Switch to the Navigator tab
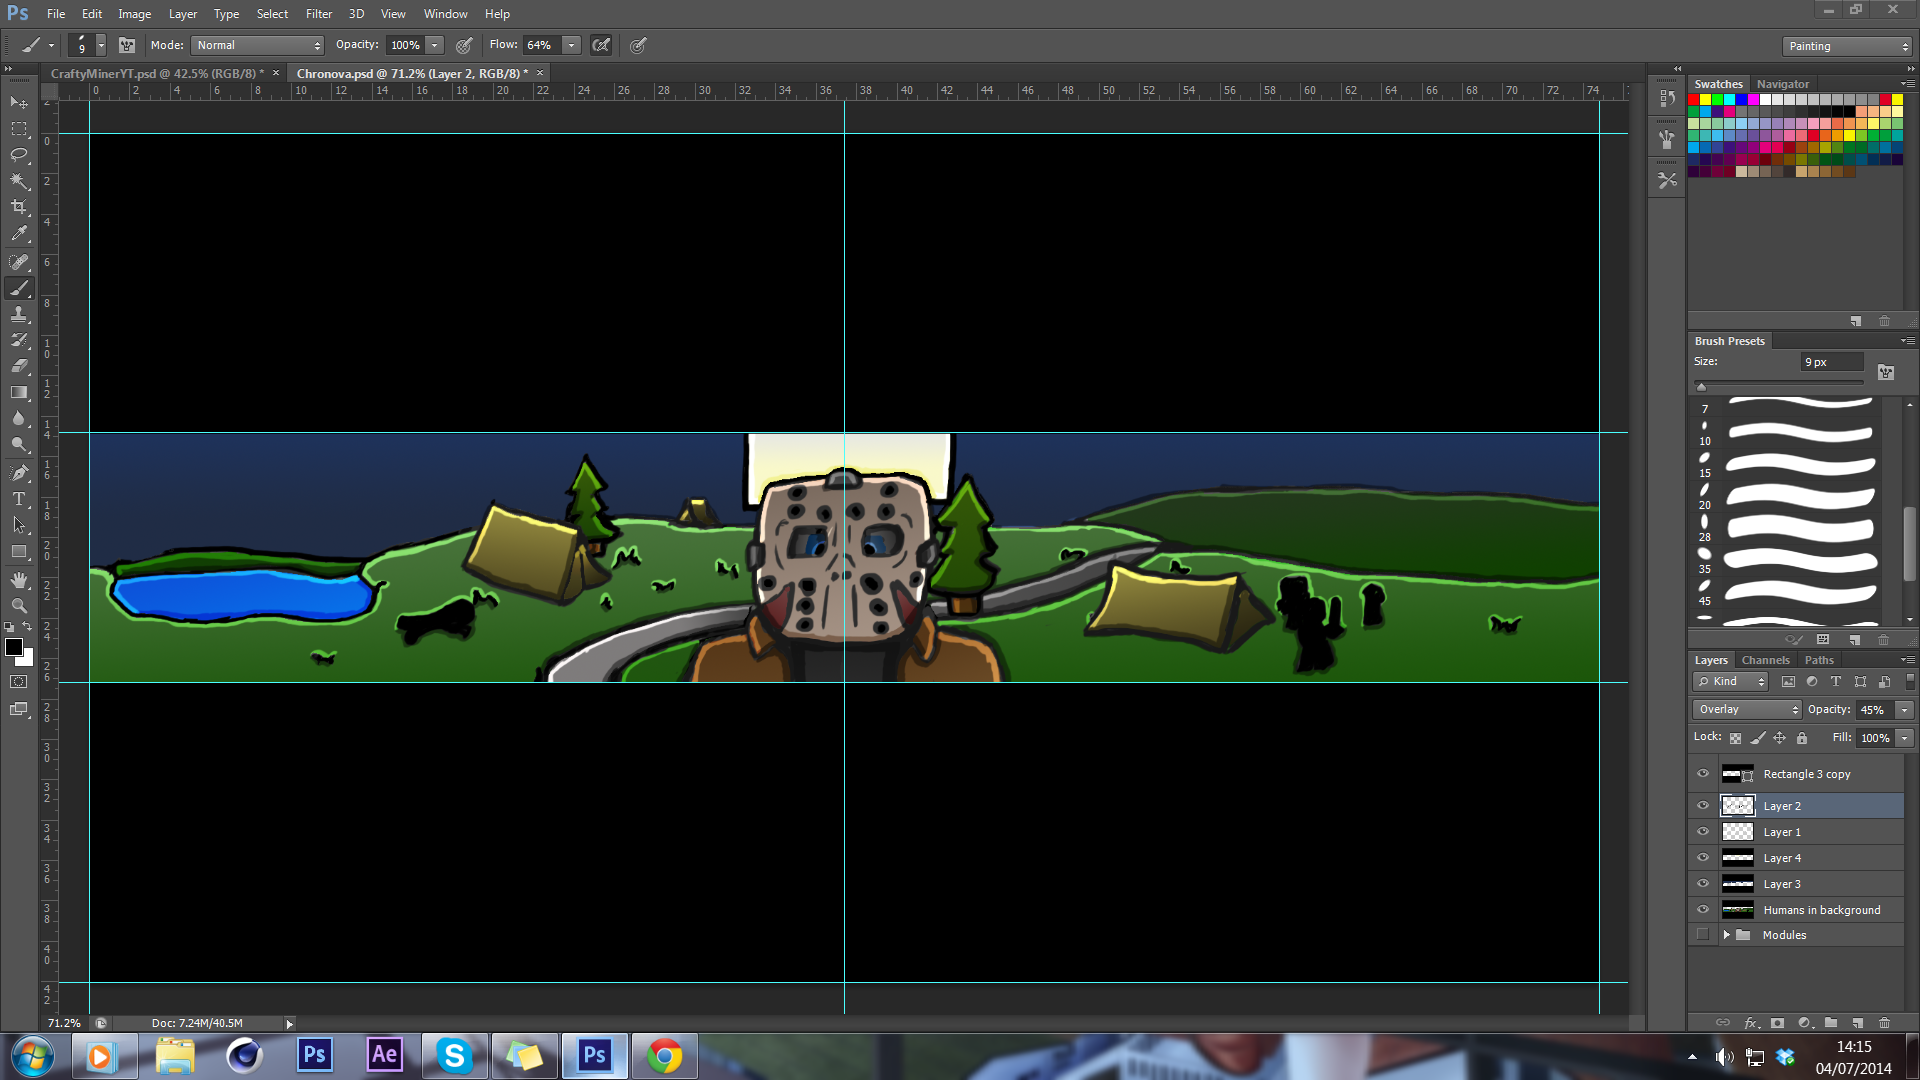1920x1080 pixels. [1783, 84]
